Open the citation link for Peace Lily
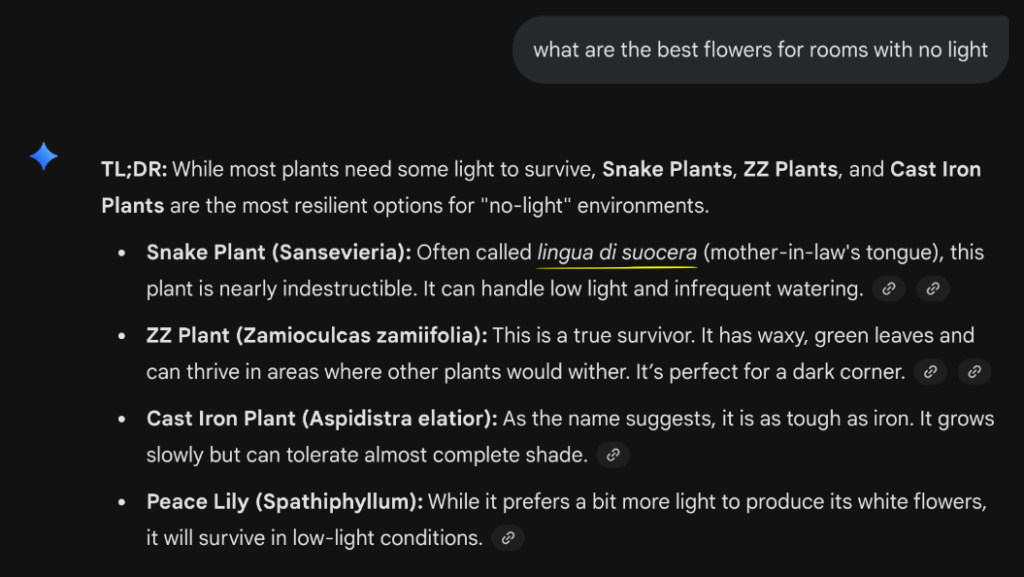Image resolution: width=1024 pixels, height=577 pixels. [x=507, y=538]
